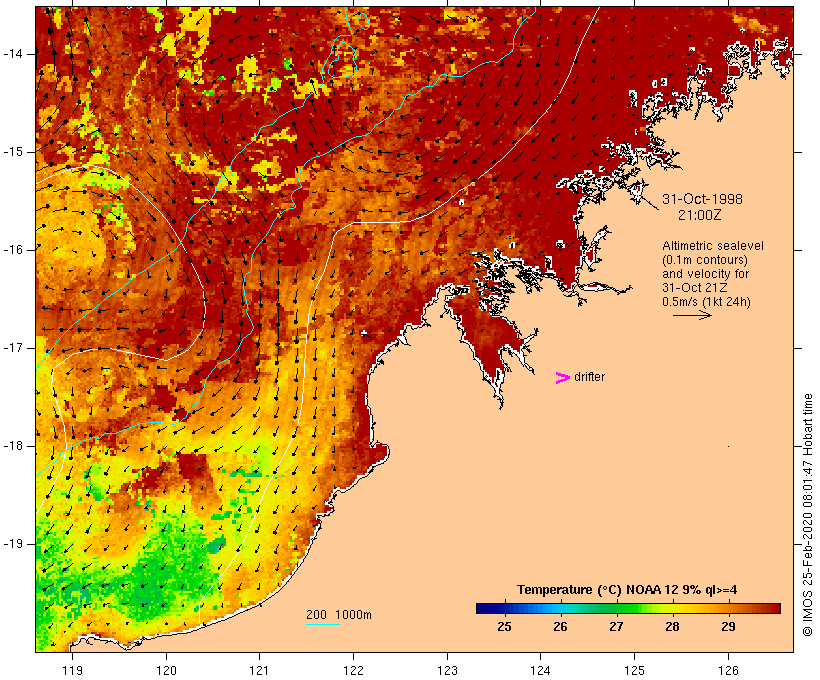
Task: Click the latitude axis label '-17'
Action: 13,348
